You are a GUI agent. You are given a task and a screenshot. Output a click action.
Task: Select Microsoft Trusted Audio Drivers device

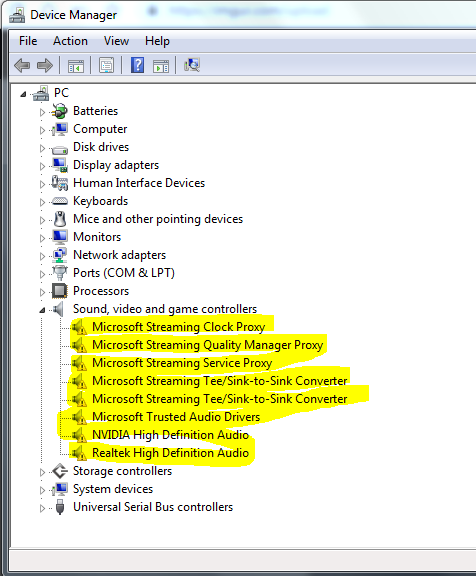pos(176,417)
